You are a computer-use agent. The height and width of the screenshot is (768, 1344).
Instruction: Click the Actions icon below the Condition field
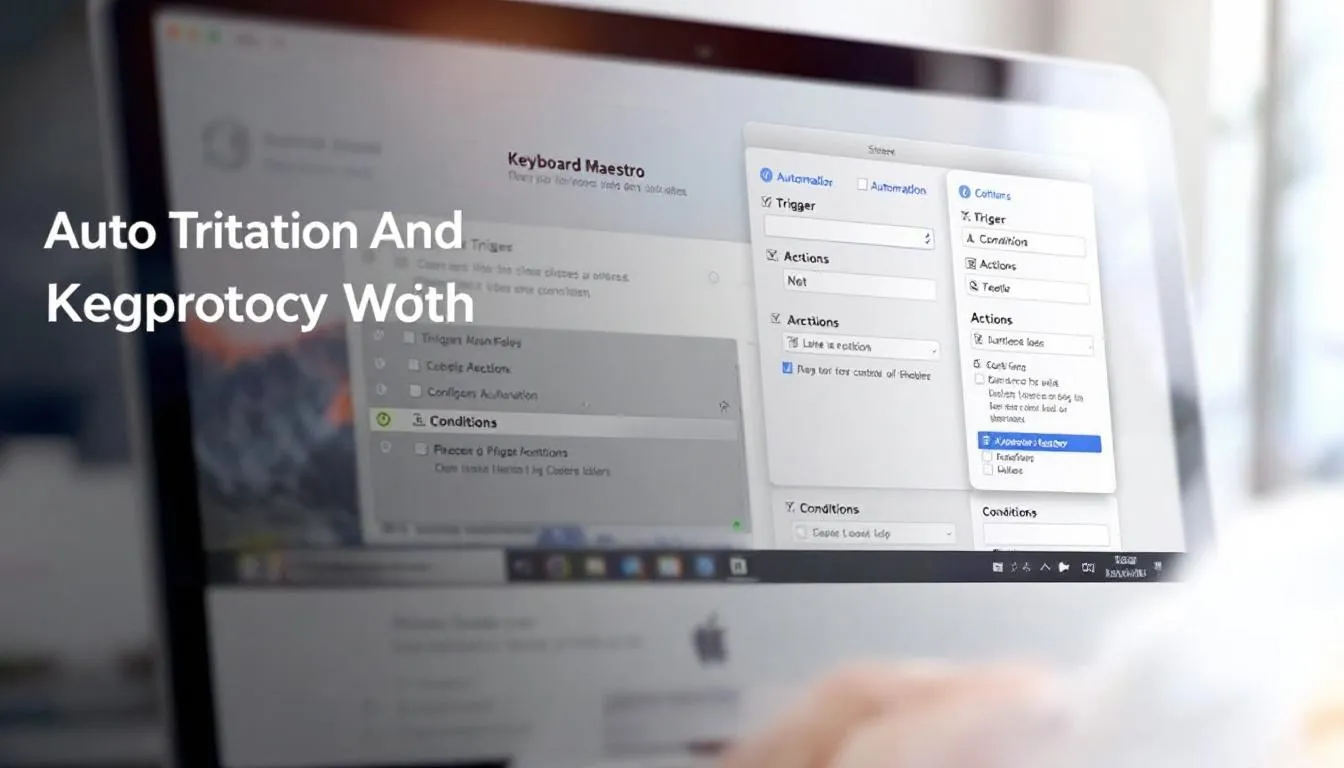click(x=970, y=265)
